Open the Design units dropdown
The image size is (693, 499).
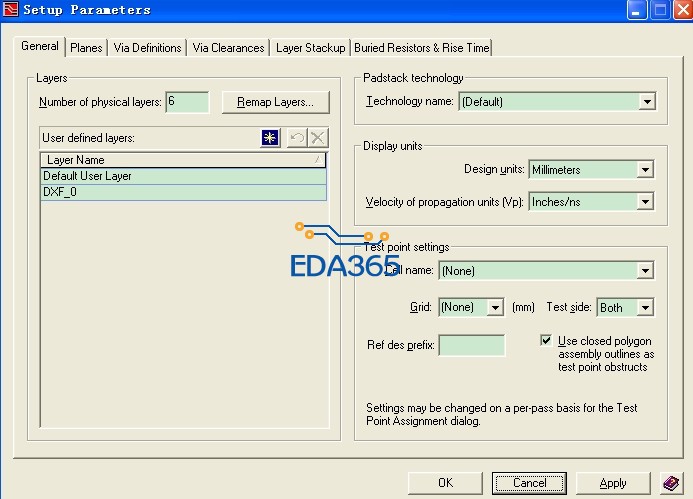click(x=645, y=169)
